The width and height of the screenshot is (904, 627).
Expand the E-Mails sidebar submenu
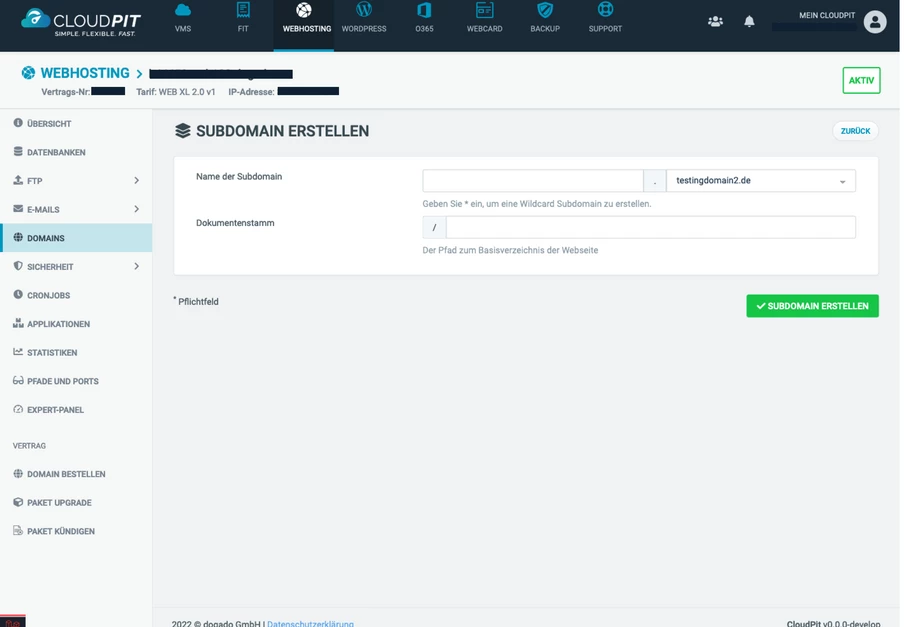pos(136,209)
